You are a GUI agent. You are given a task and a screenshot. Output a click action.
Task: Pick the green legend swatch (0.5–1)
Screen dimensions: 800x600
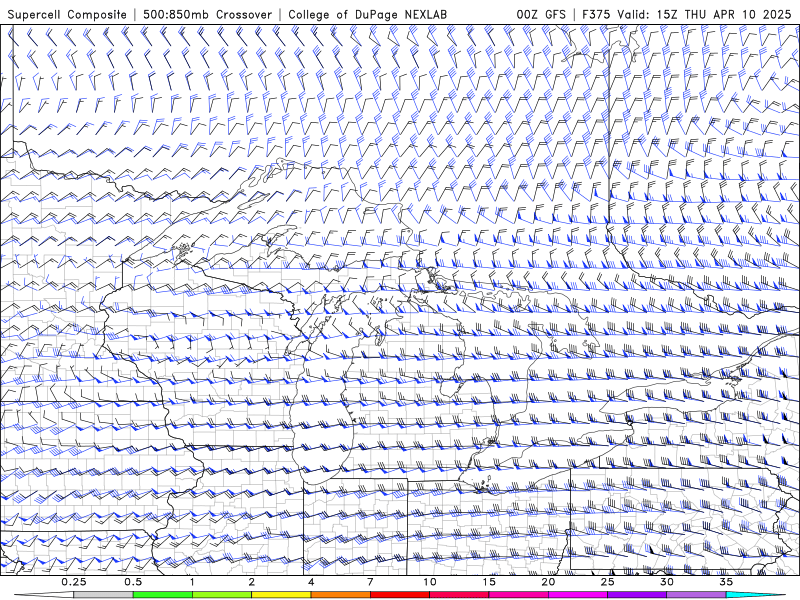click(163, 595)
